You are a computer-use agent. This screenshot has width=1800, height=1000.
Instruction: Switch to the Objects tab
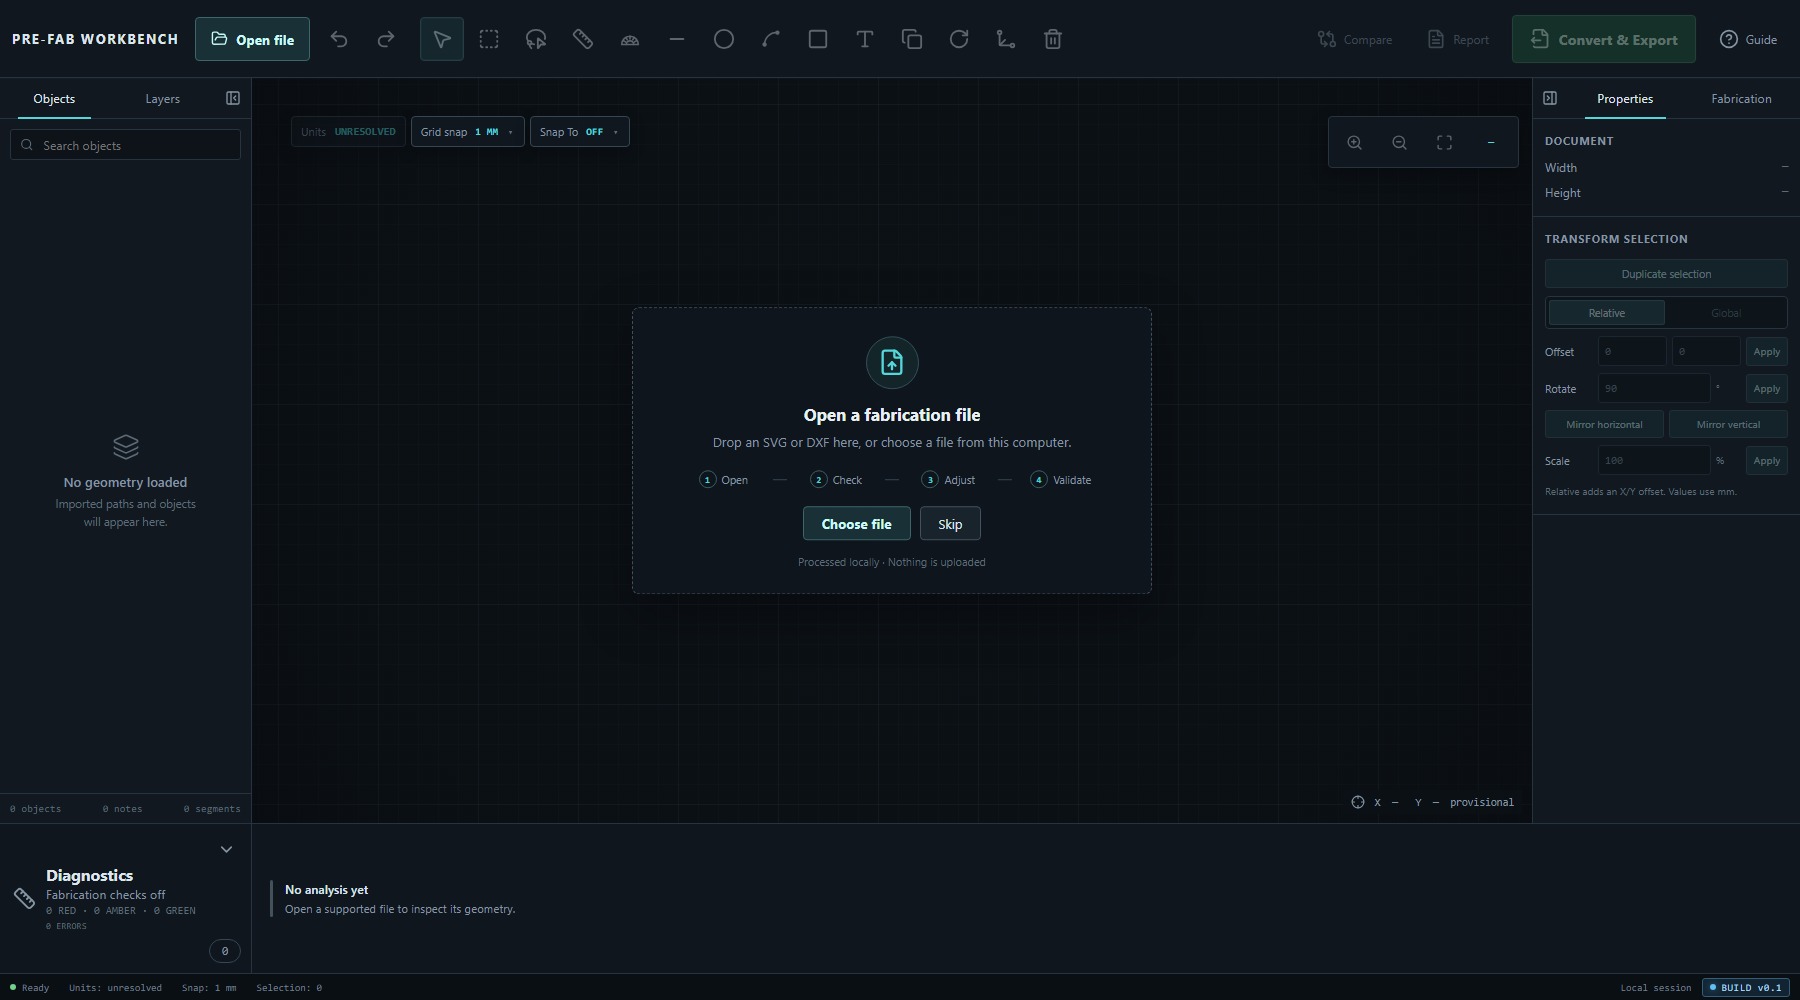tap(54, 99)
